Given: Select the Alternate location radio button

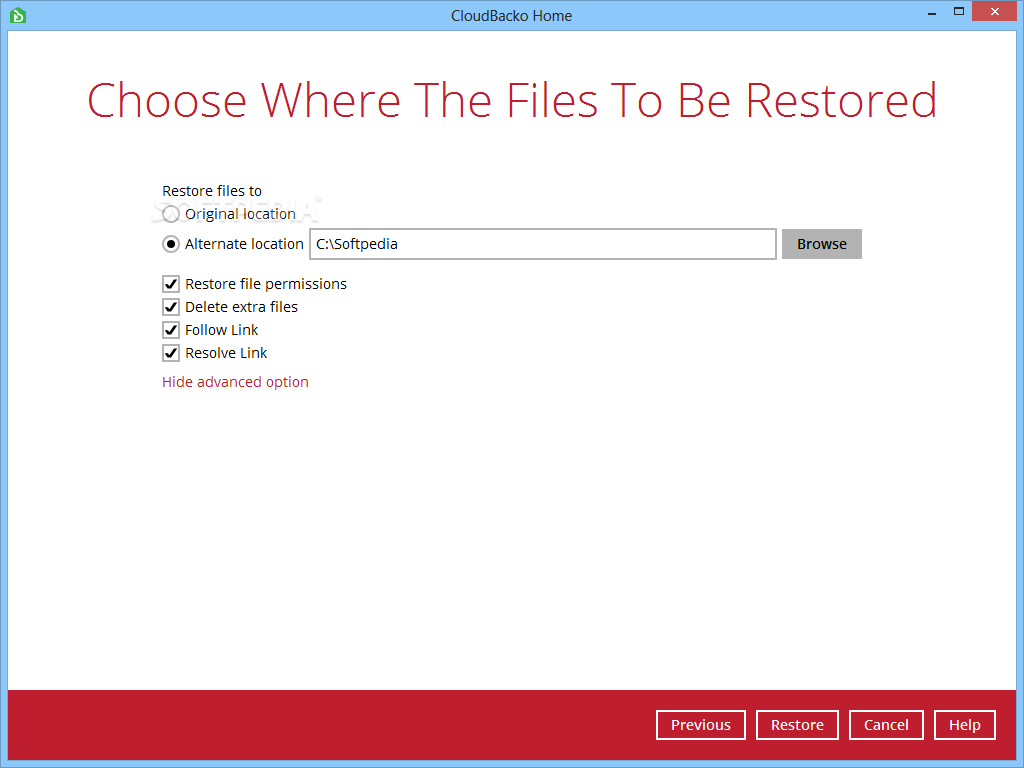Looking at the screenshot, I should (x=170, y=244).
